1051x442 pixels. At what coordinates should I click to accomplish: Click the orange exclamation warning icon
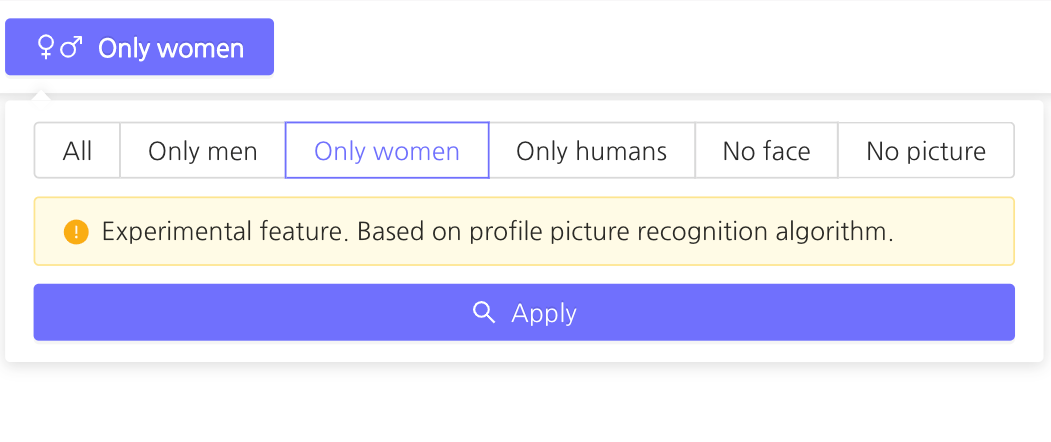76,232
